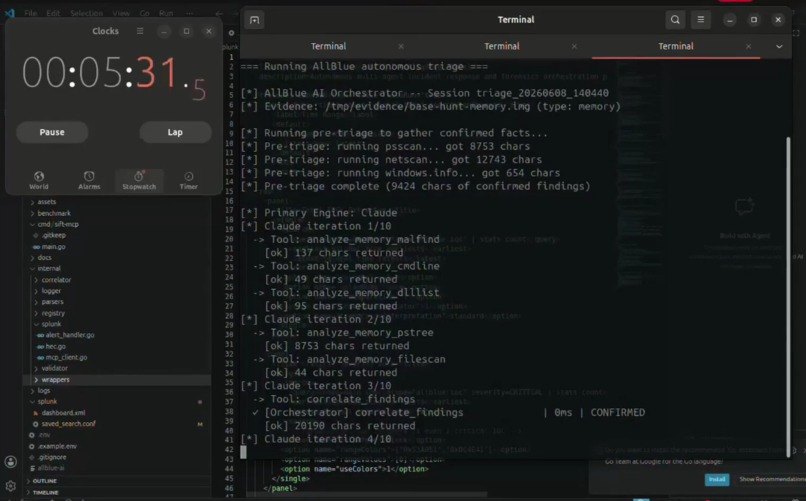Open VS Code File menu

click(30, 13)
